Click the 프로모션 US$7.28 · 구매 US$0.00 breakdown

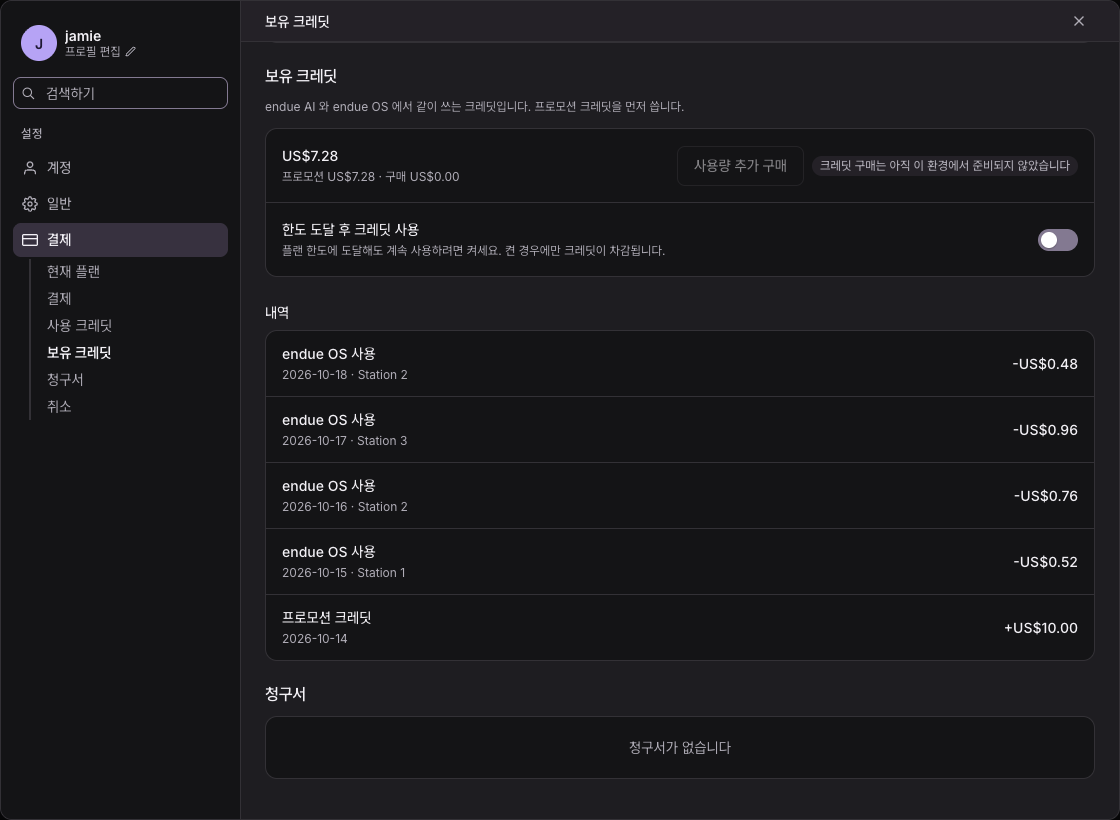click(371, 176)
